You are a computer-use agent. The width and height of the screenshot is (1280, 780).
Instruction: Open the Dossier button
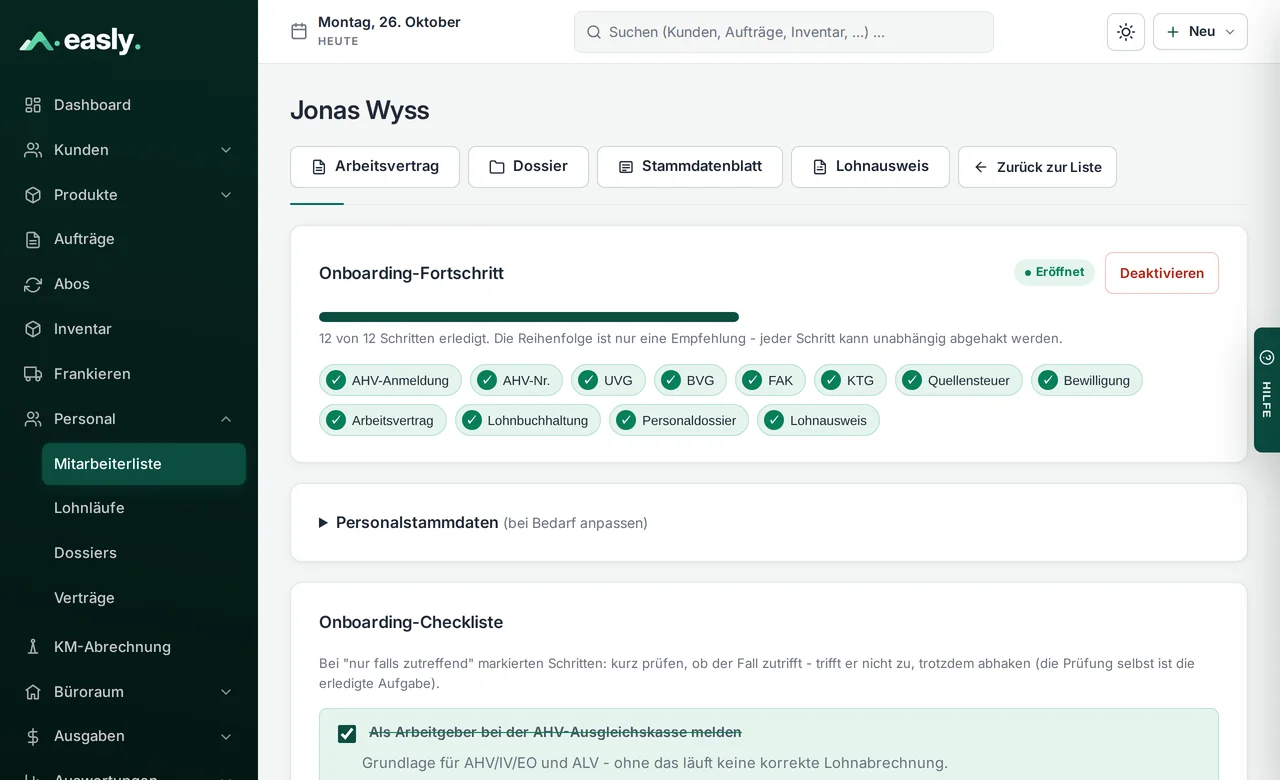coord(528,167)
